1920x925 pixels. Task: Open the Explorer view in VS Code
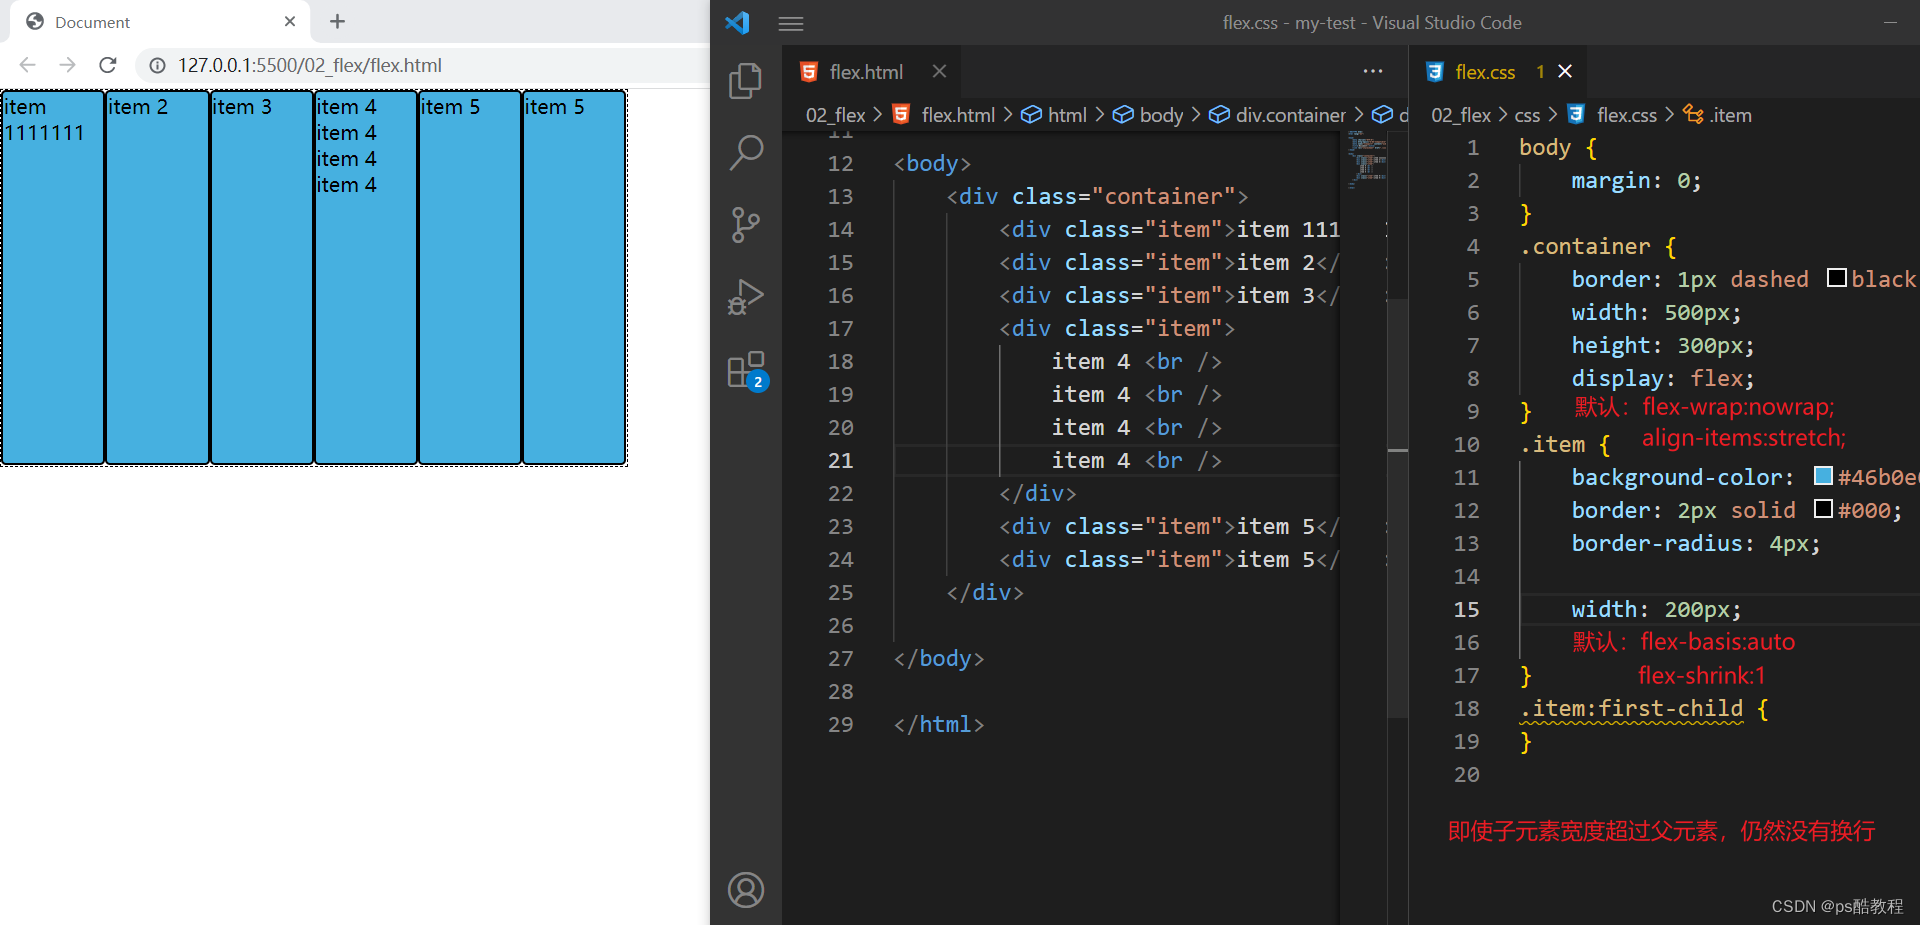(745, 81)
